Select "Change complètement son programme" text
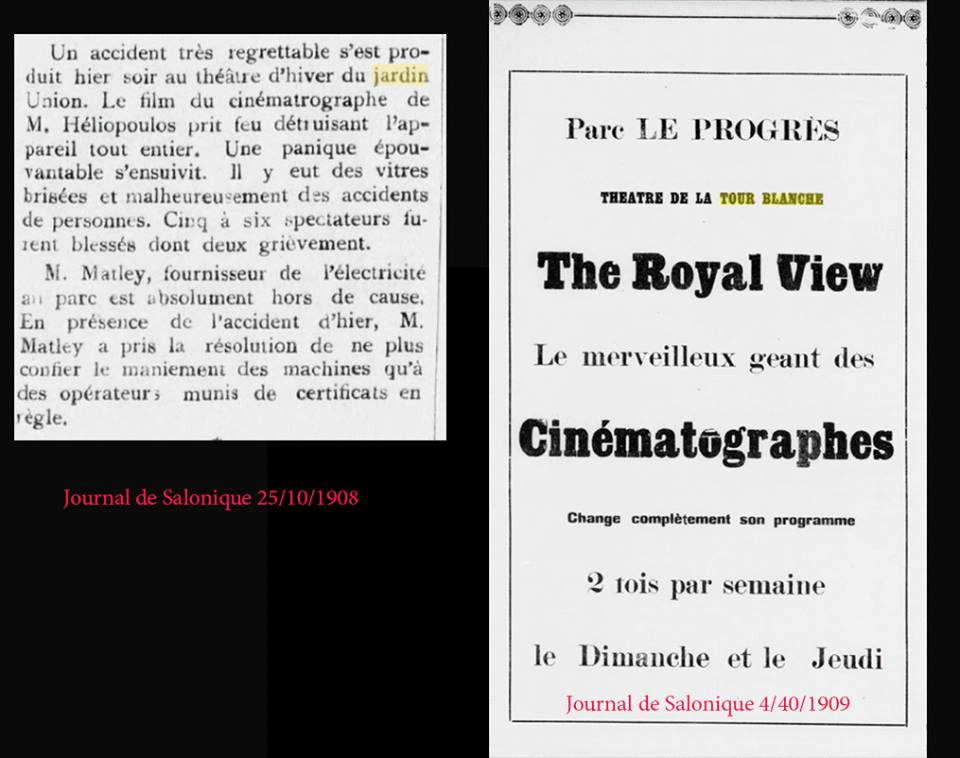 tap(711, 519)
